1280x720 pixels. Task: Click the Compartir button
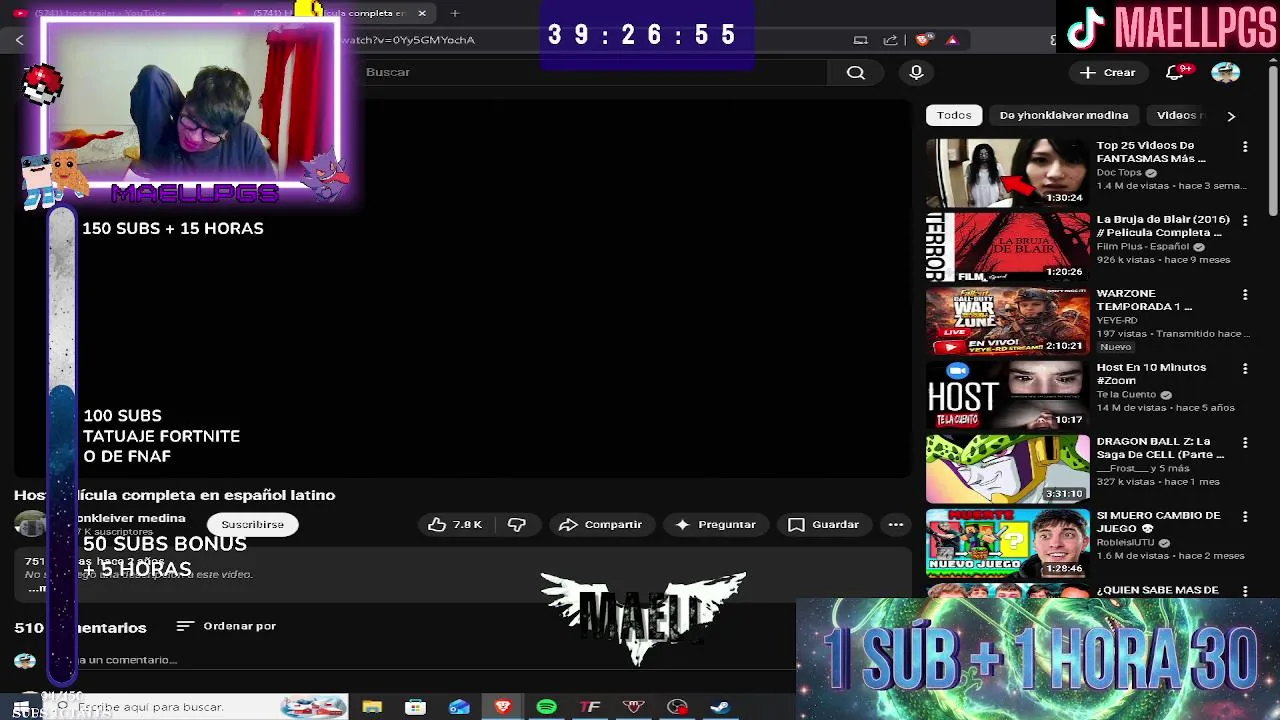point(601,524)
